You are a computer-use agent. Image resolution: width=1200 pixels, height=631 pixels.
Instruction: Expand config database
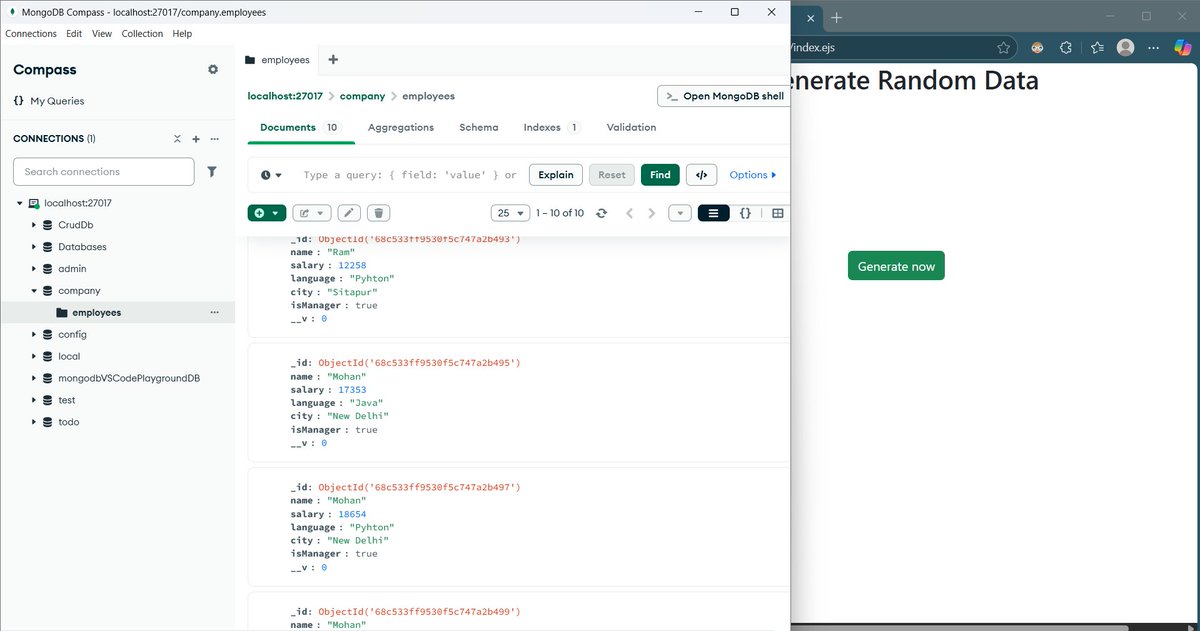pos(33,334)
